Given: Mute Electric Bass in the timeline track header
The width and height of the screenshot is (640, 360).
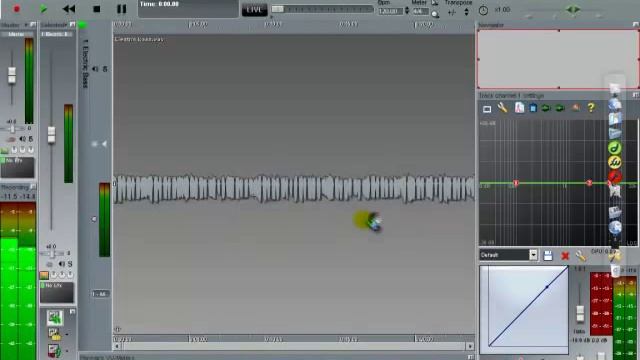Looking at the screenshot, I should (x=95, y=69).
